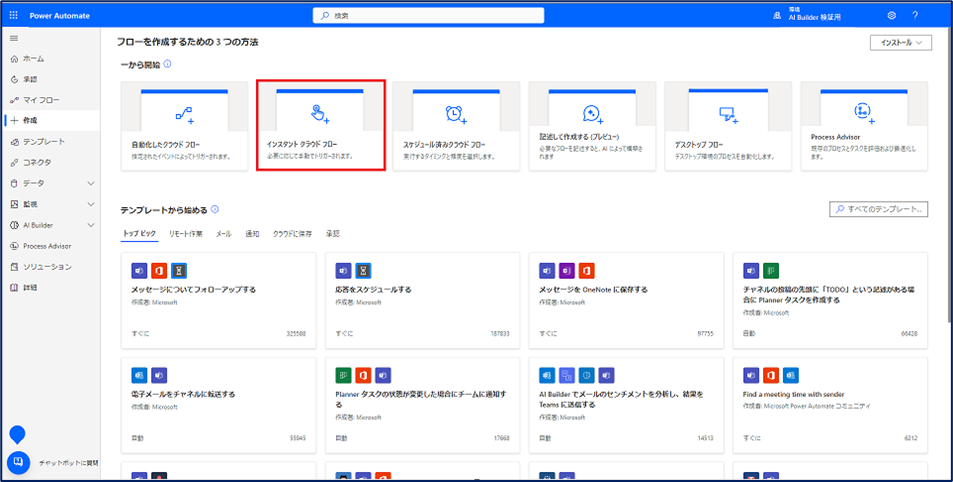Click info icon beside テンプレートから始める
This screenshot has height=482, width=953.
[215, 210]
